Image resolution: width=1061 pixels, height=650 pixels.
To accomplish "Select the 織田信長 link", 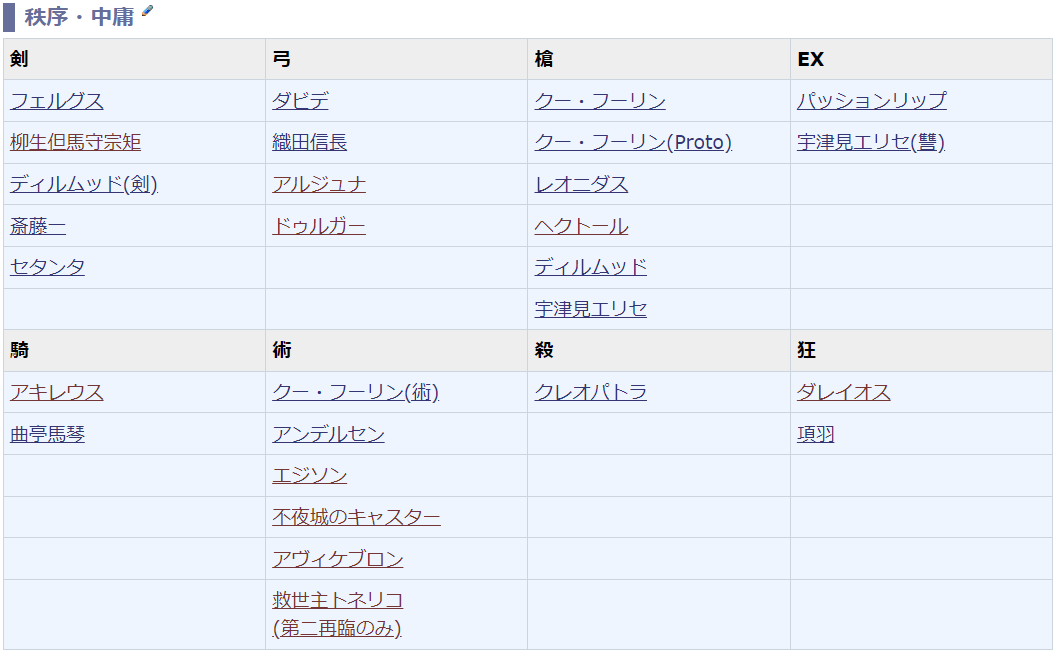I will (x=310, y=143).
